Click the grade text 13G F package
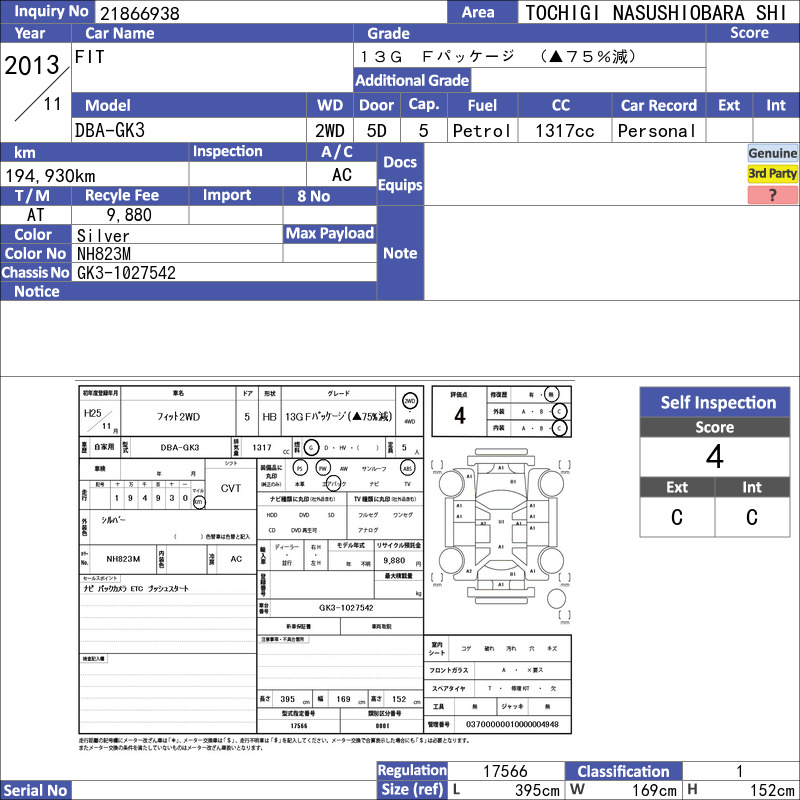 click(437, 56)
